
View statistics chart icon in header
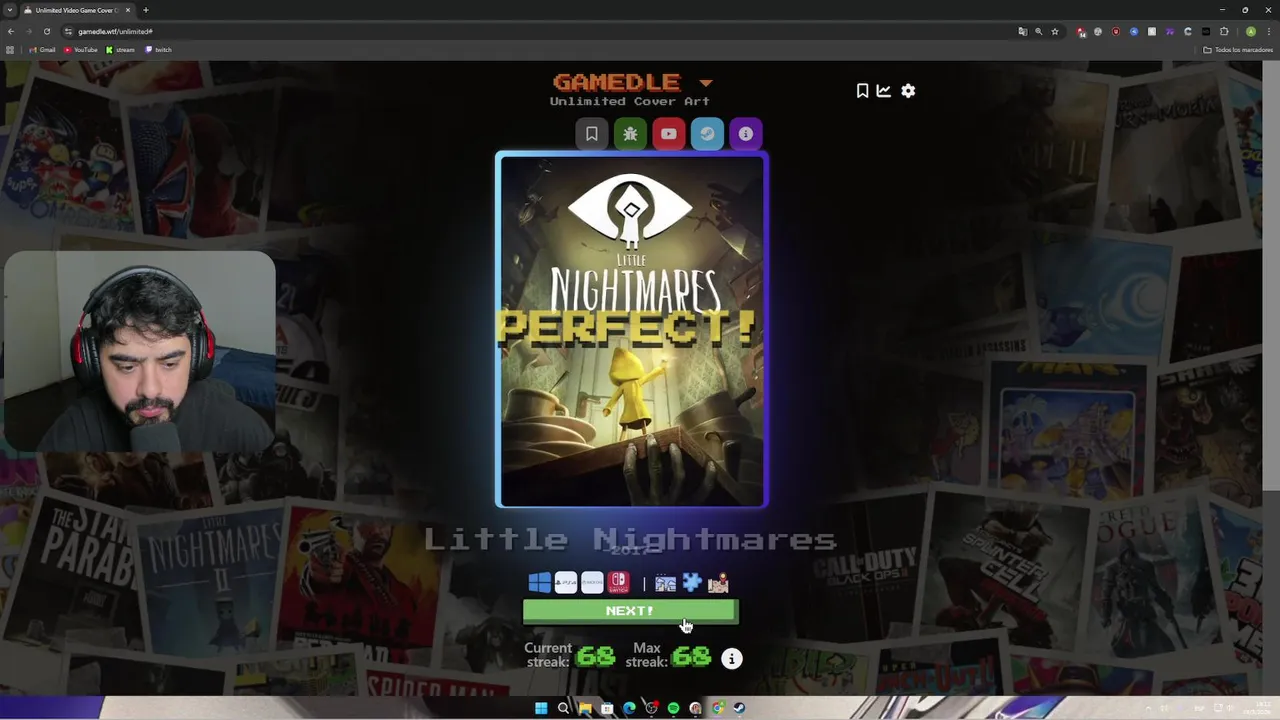click(x=884, y=91)
